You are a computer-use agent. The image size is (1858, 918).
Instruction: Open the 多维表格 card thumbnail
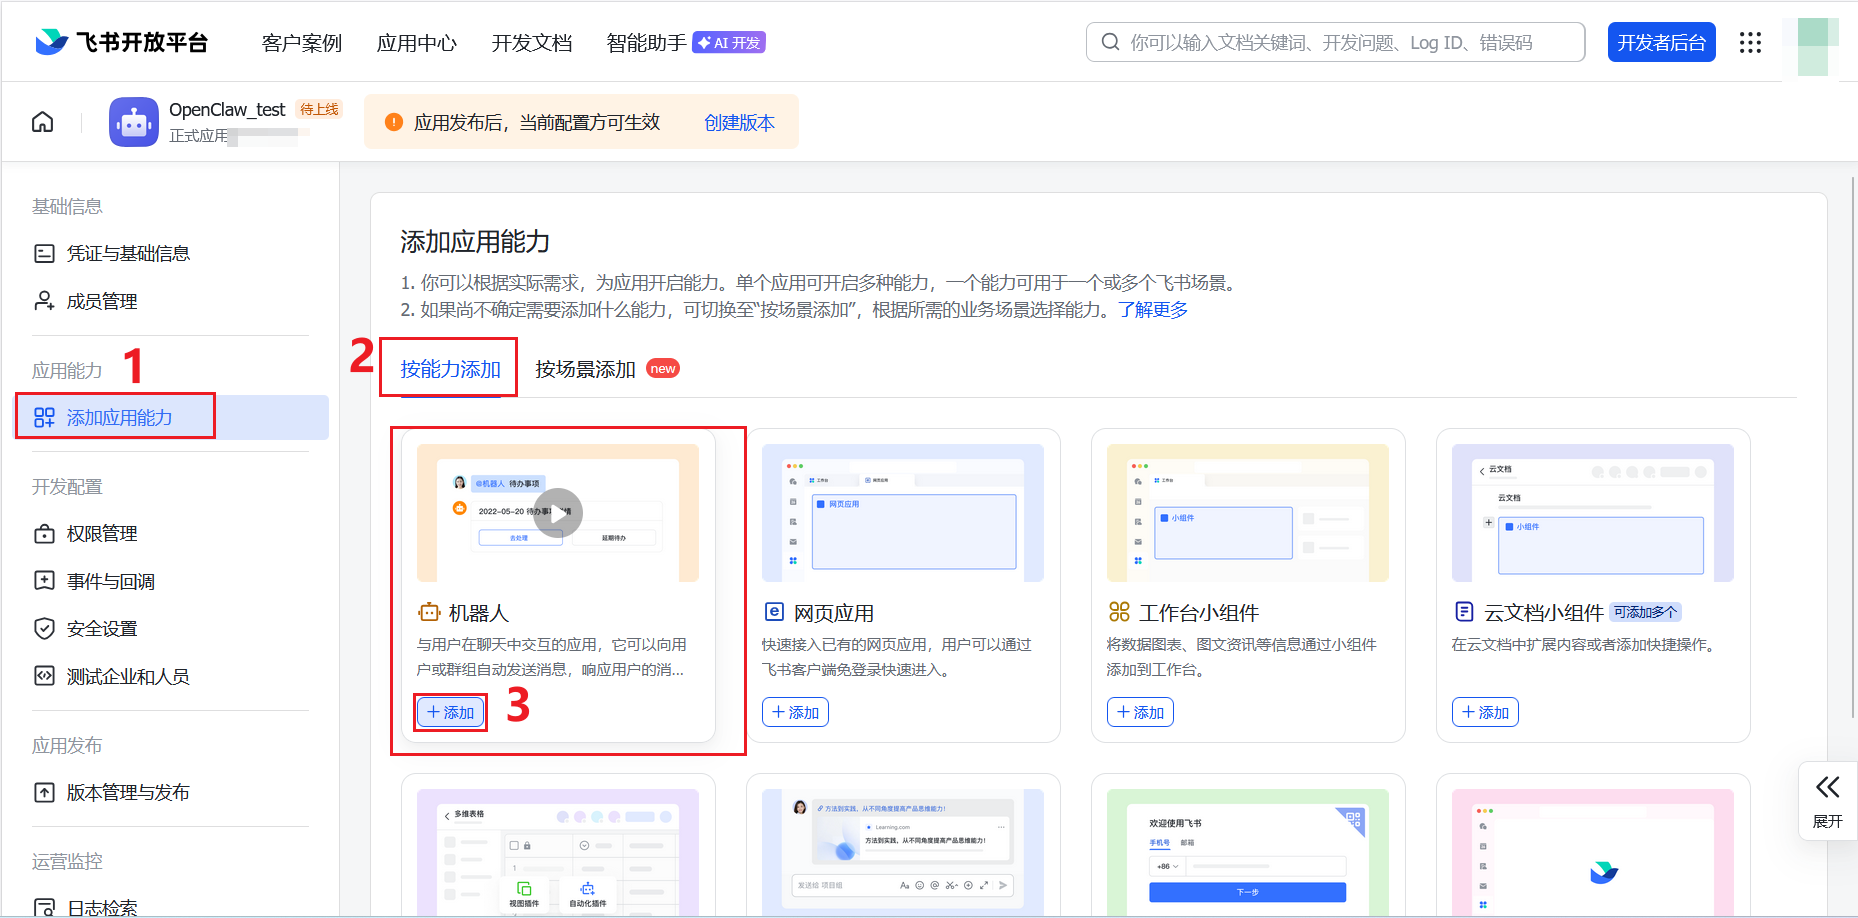point(558,853)
